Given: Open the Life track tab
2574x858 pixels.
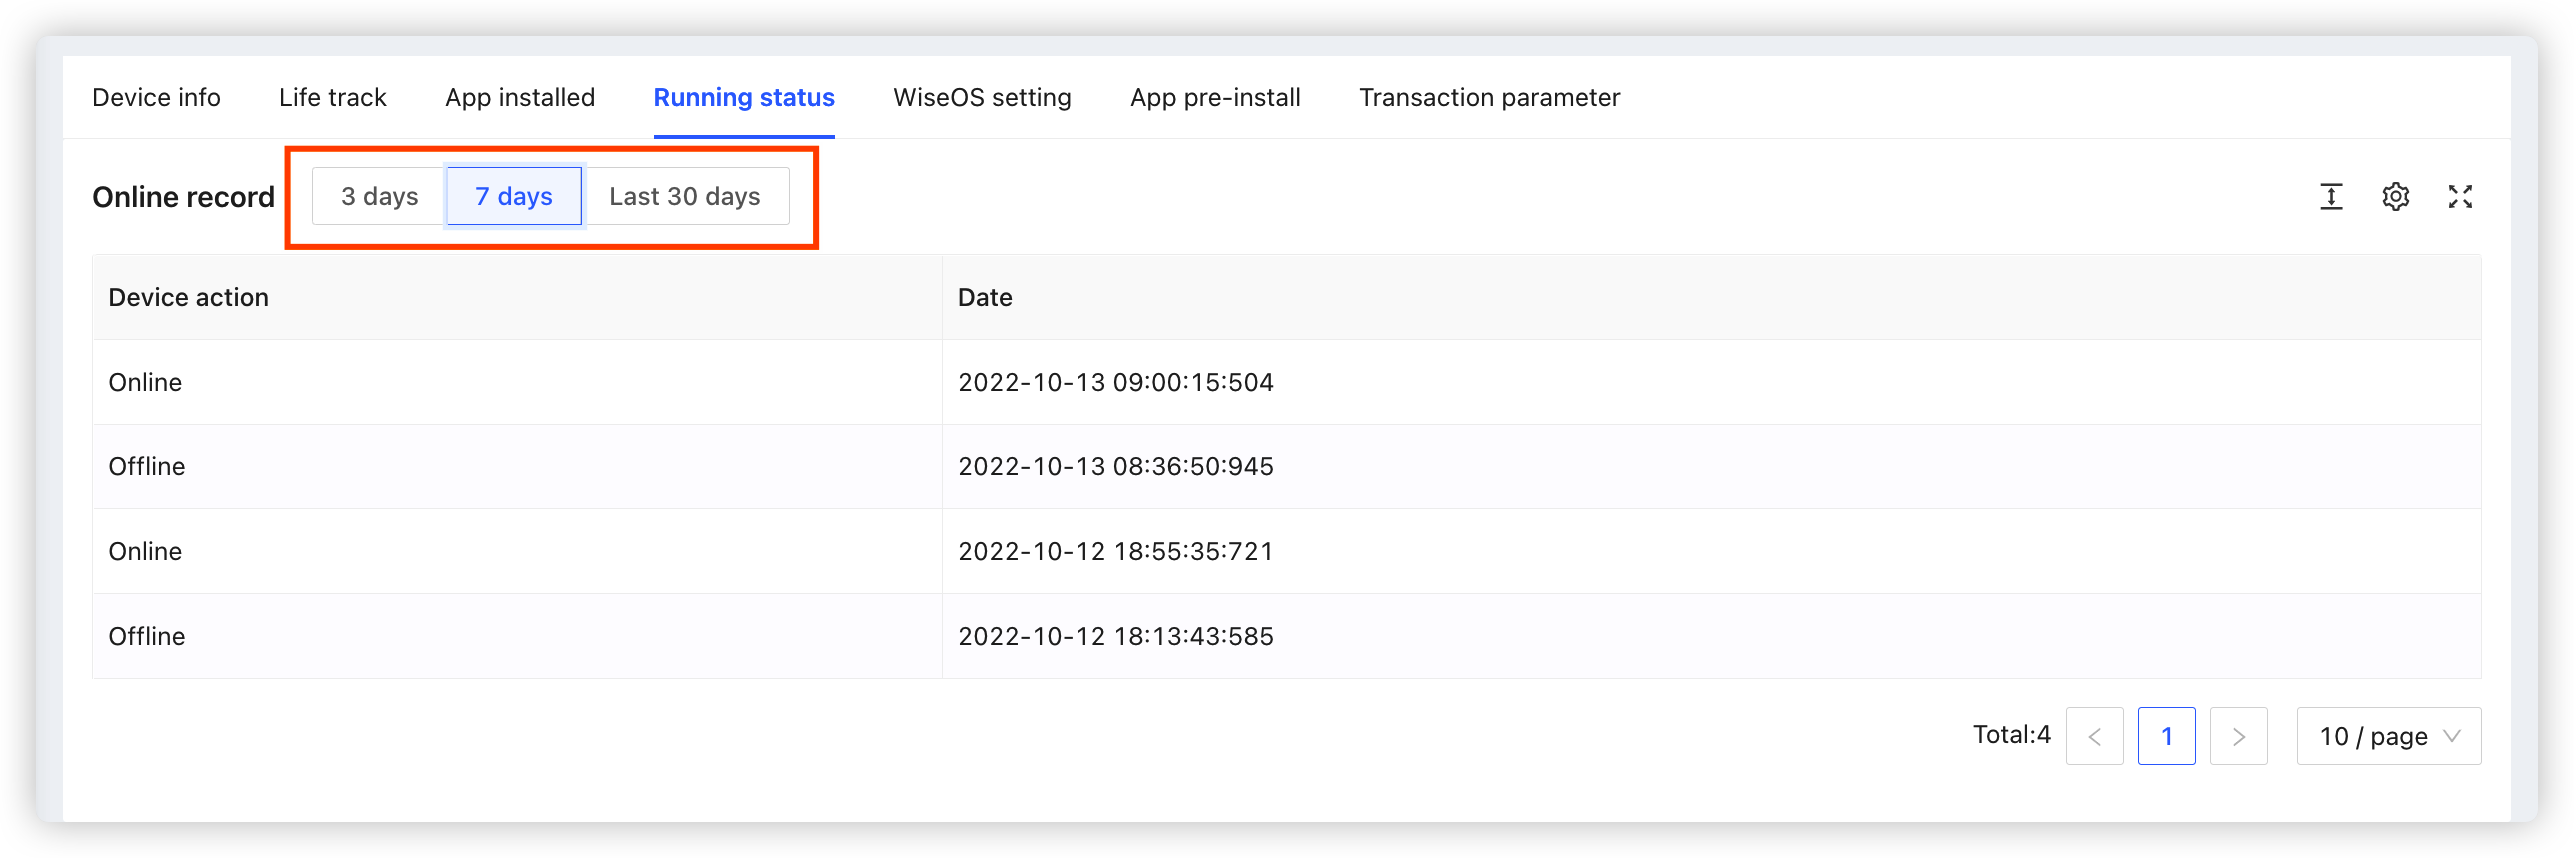Looking at the screenshot, I should [332, 97].
